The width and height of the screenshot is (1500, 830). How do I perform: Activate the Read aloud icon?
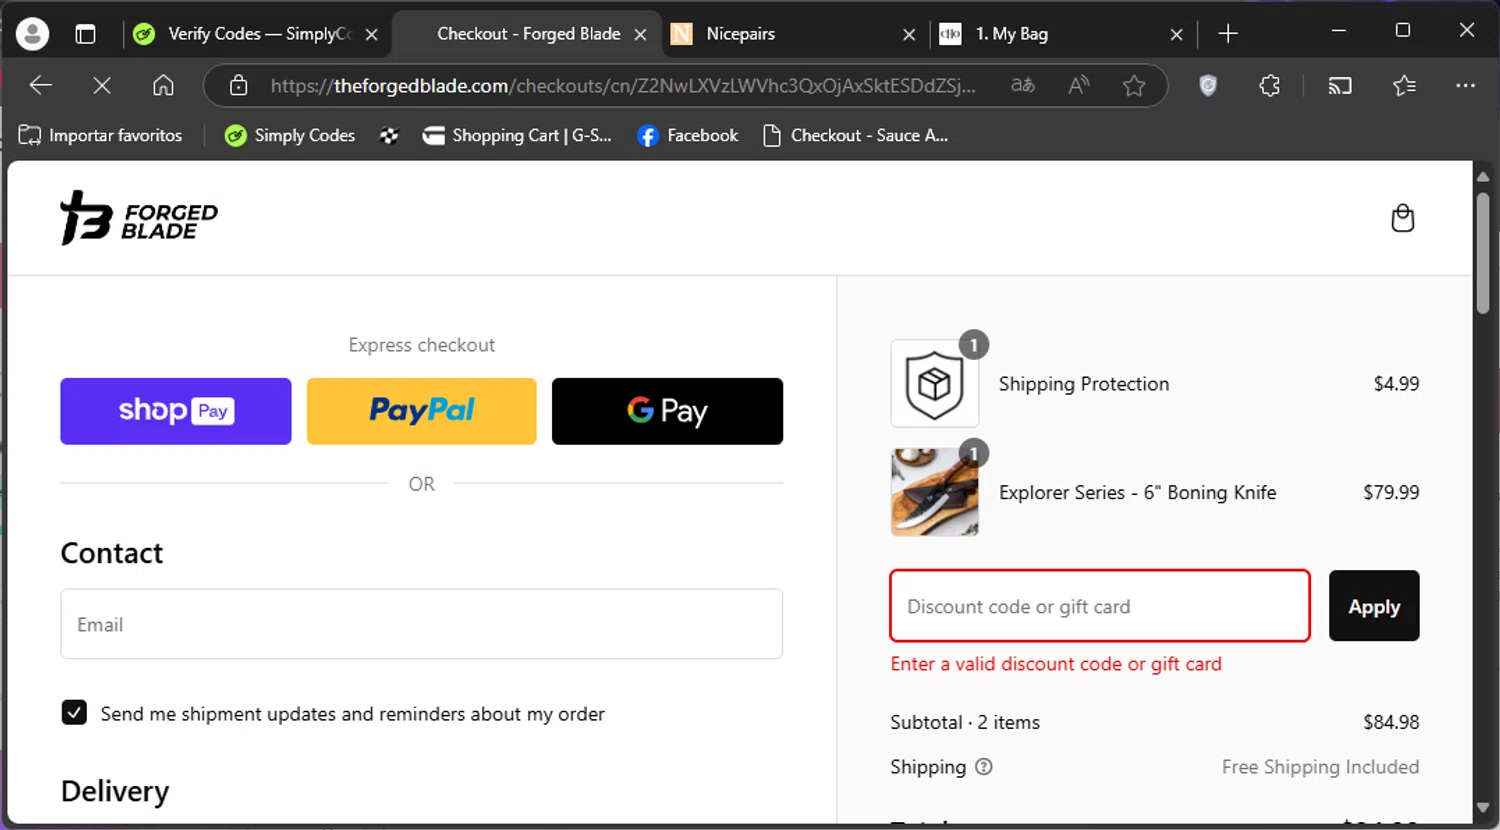[x=1078, y=86]
